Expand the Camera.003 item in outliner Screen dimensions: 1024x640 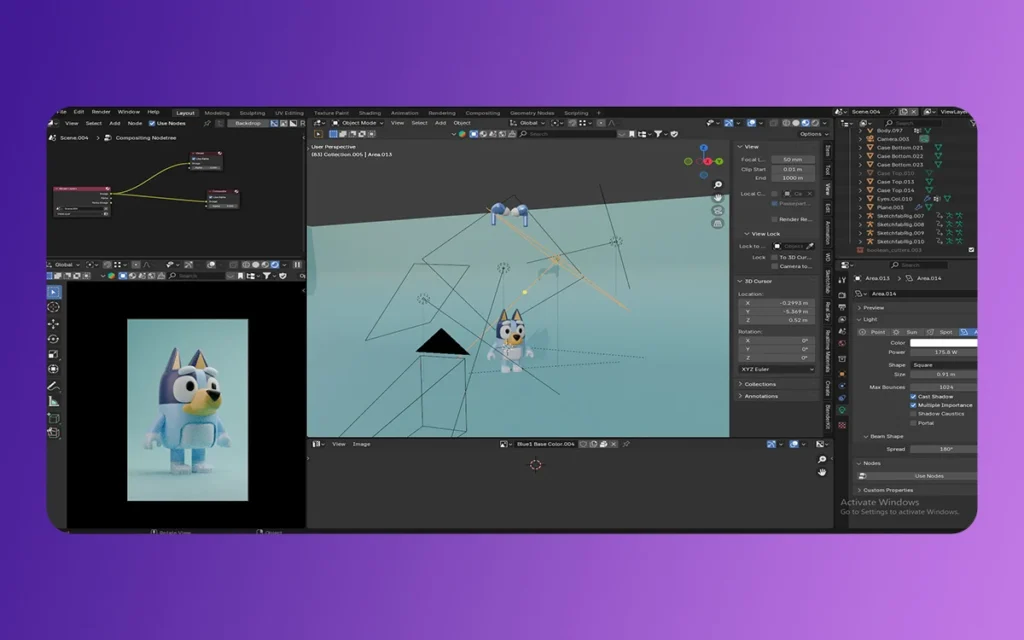coord(860,139)
